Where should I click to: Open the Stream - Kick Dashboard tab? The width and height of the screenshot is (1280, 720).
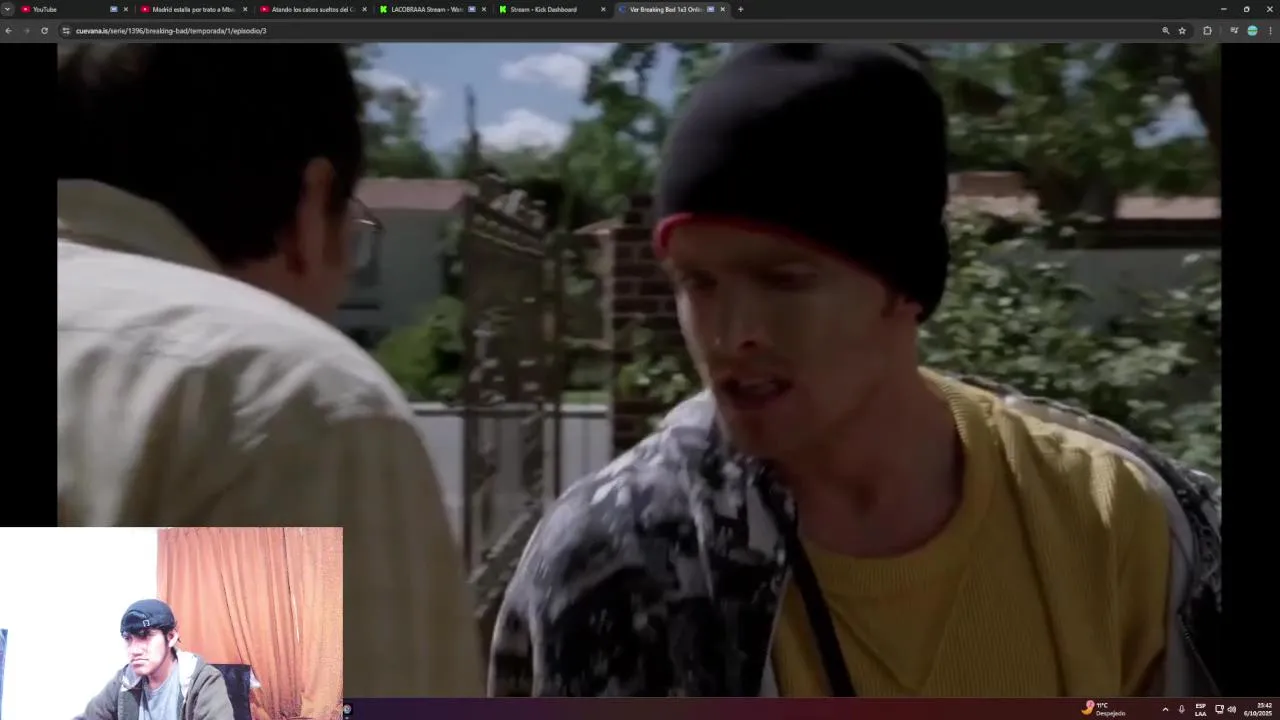click(x=551, y=9)
